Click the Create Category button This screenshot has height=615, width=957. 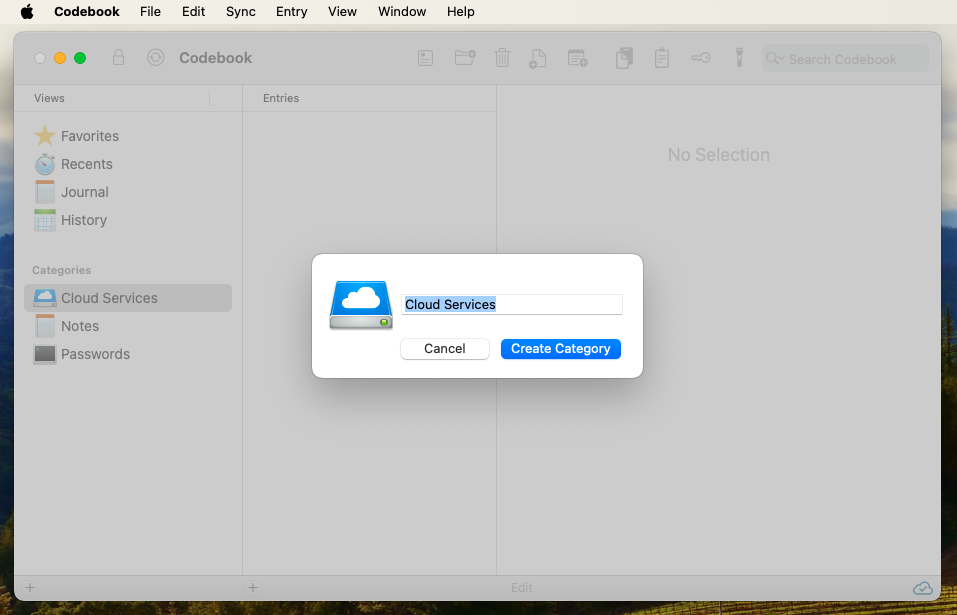pos(561,349)
